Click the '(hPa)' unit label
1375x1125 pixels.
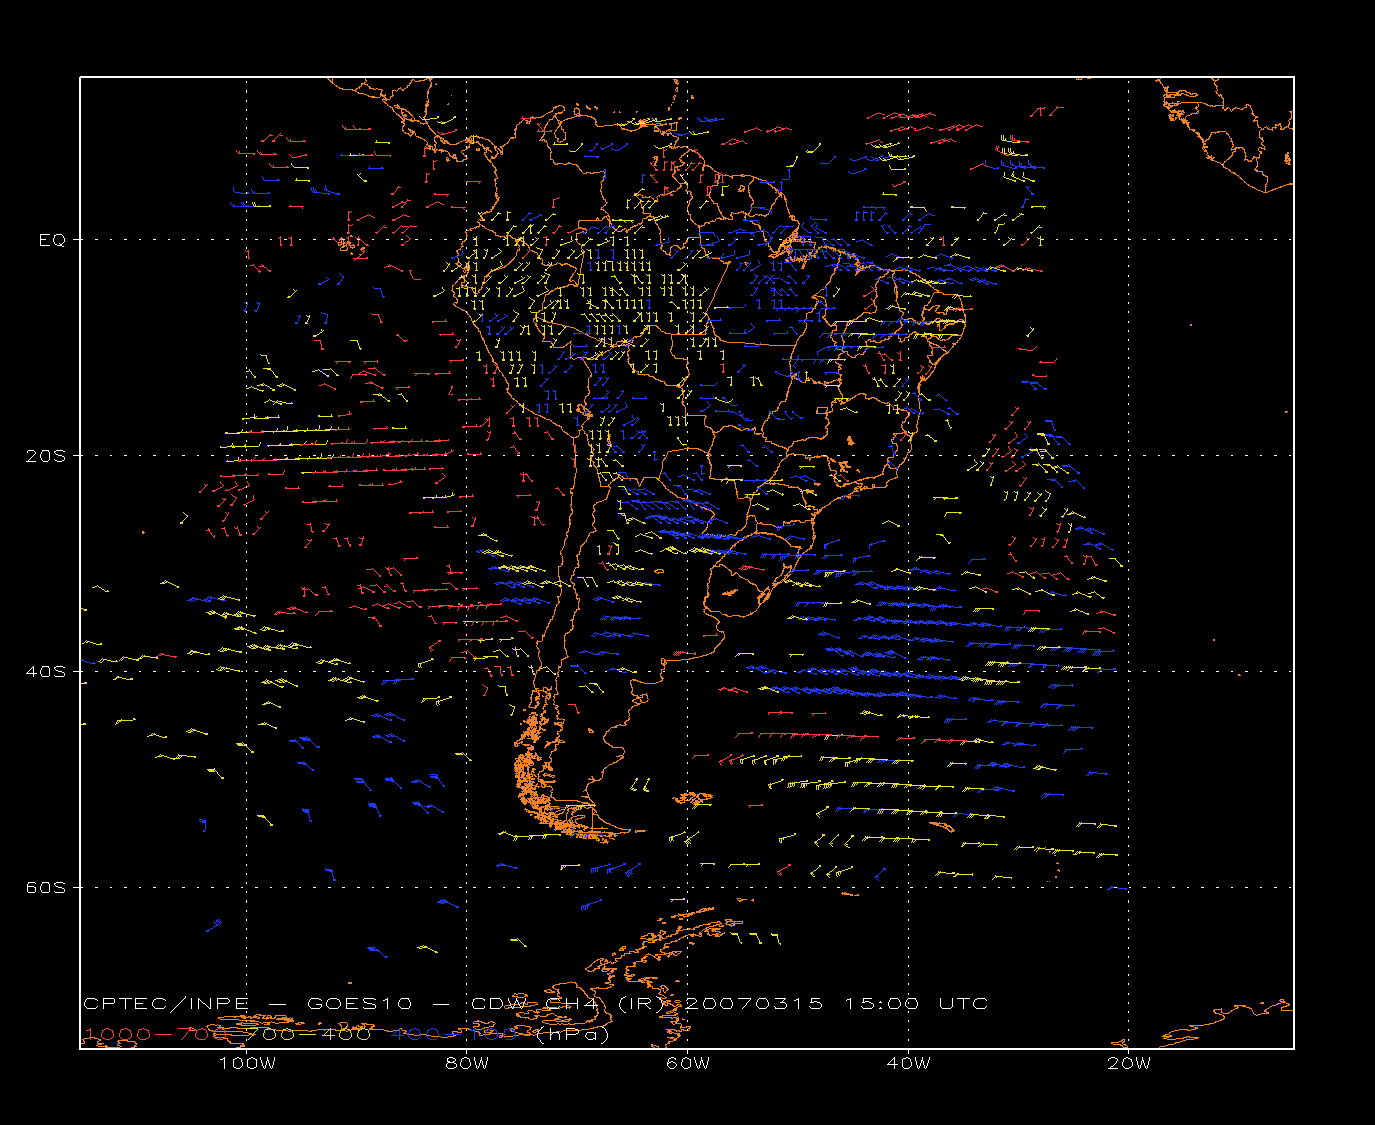tap(573, 1034)
